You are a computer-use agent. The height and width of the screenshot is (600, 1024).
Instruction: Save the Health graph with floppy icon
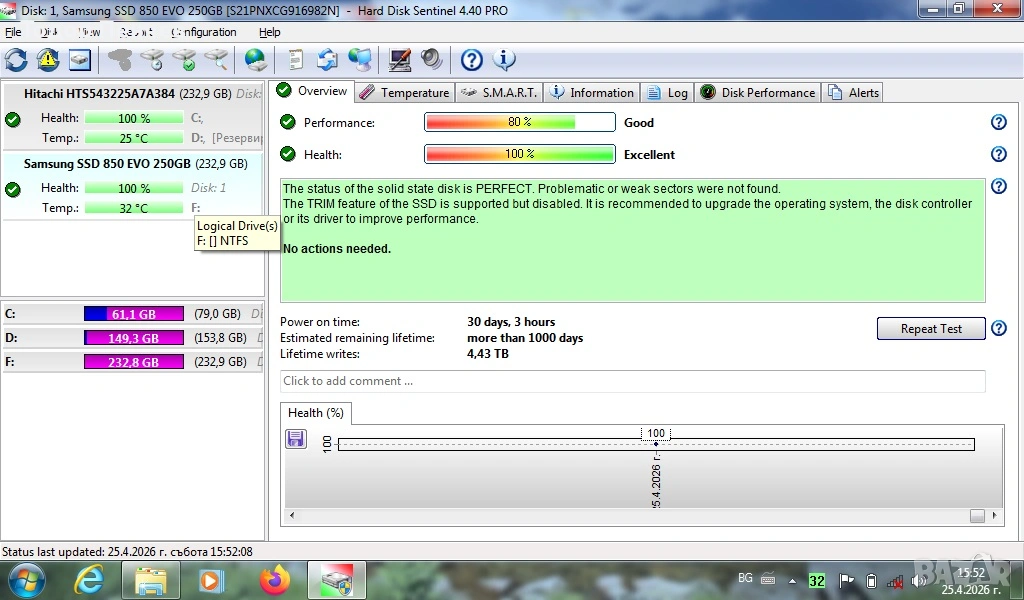[x=296, y=438]
